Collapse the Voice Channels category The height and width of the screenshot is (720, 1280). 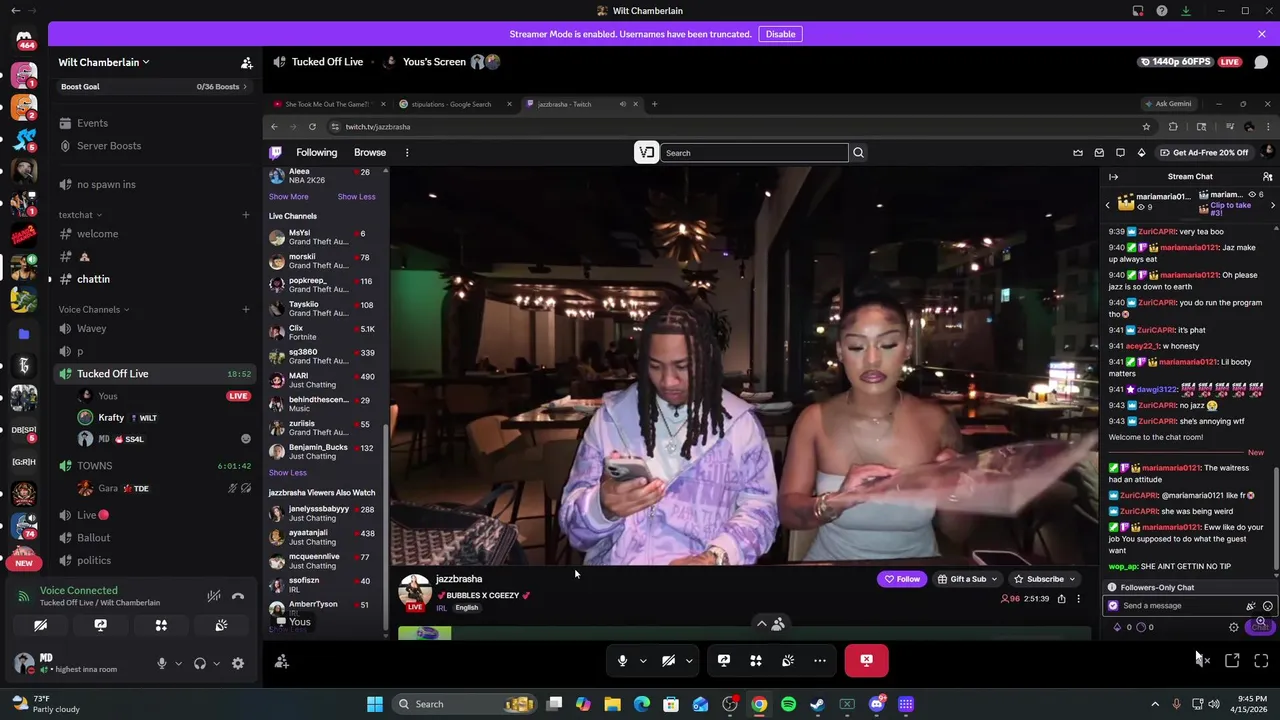(x=93, y=309)
